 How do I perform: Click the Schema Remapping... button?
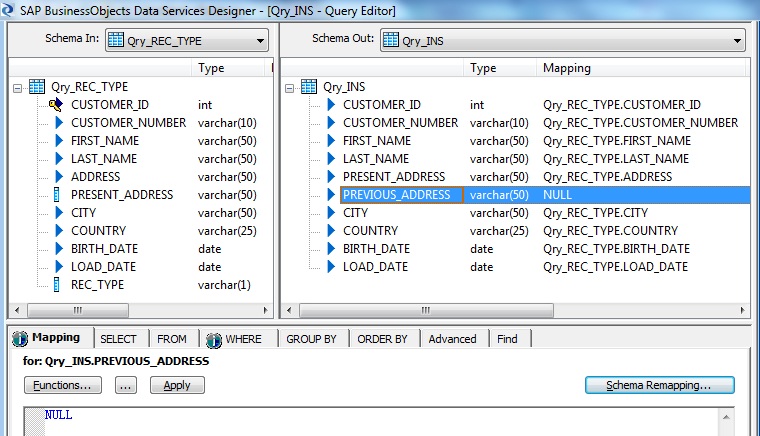660,385
